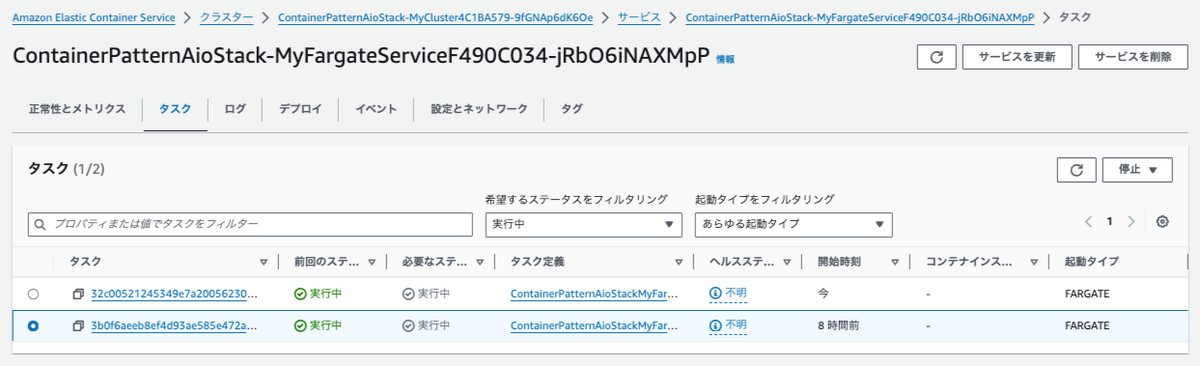Click 今 start time cell
The height and width of the screenshot is (366, 1200).
point(823,294)
